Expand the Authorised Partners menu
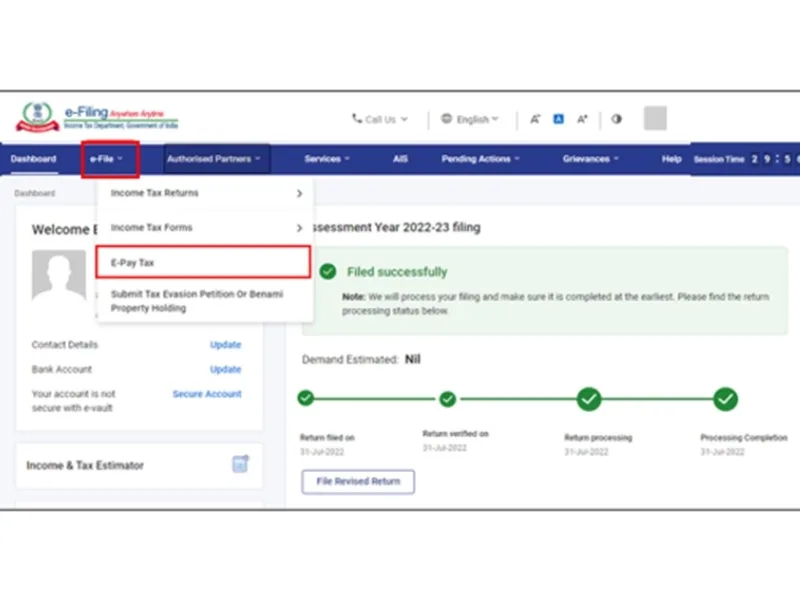800x600 pixels. pyautogui.click(x=214, y=159)
